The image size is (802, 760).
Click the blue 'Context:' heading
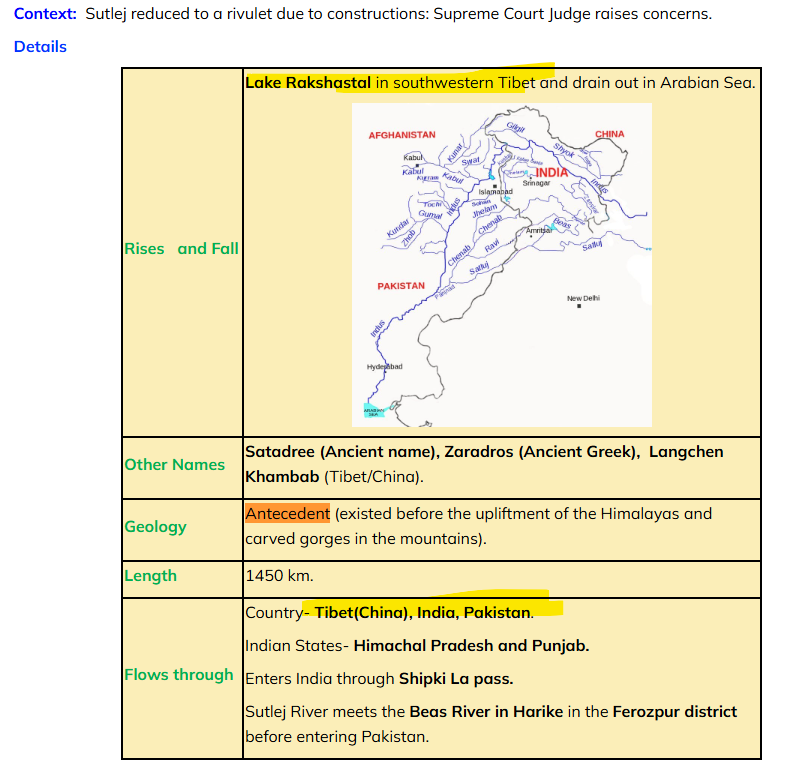point(45,14)
